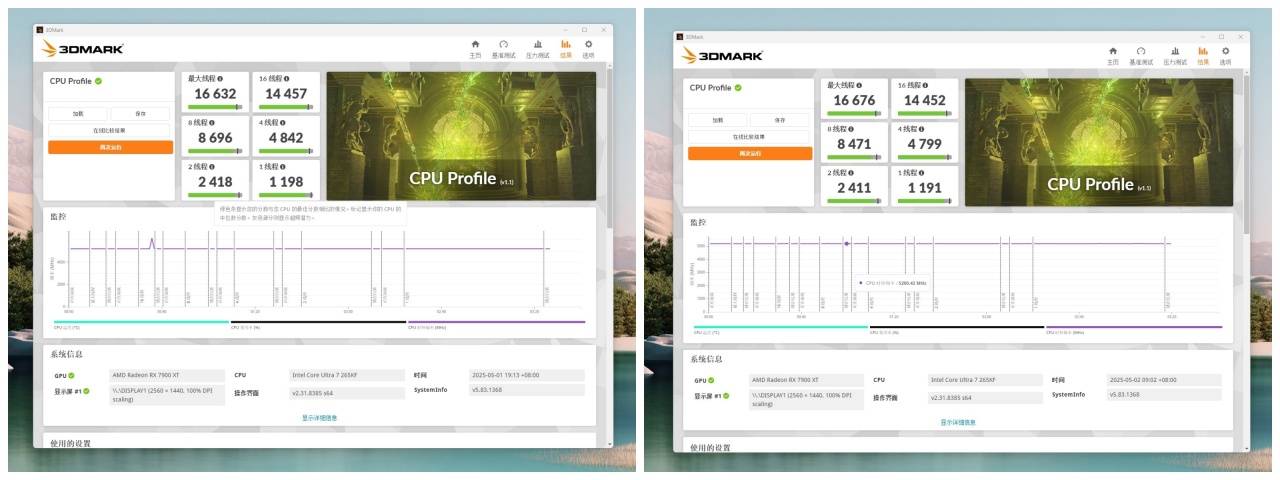Click info icon beside 2 线程 above 2 411
1280x480 pixels.
click(850, 173)
